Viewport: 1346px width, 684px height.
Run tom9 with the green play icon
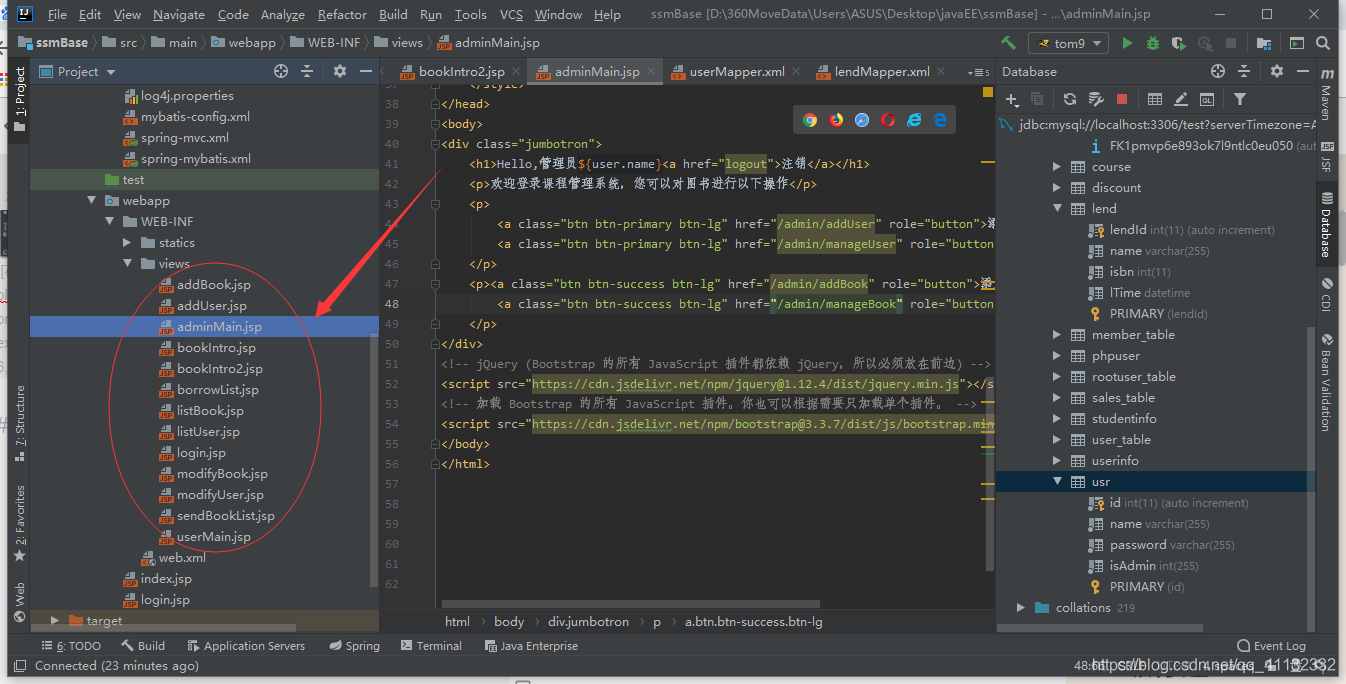tap(1128, 43)
